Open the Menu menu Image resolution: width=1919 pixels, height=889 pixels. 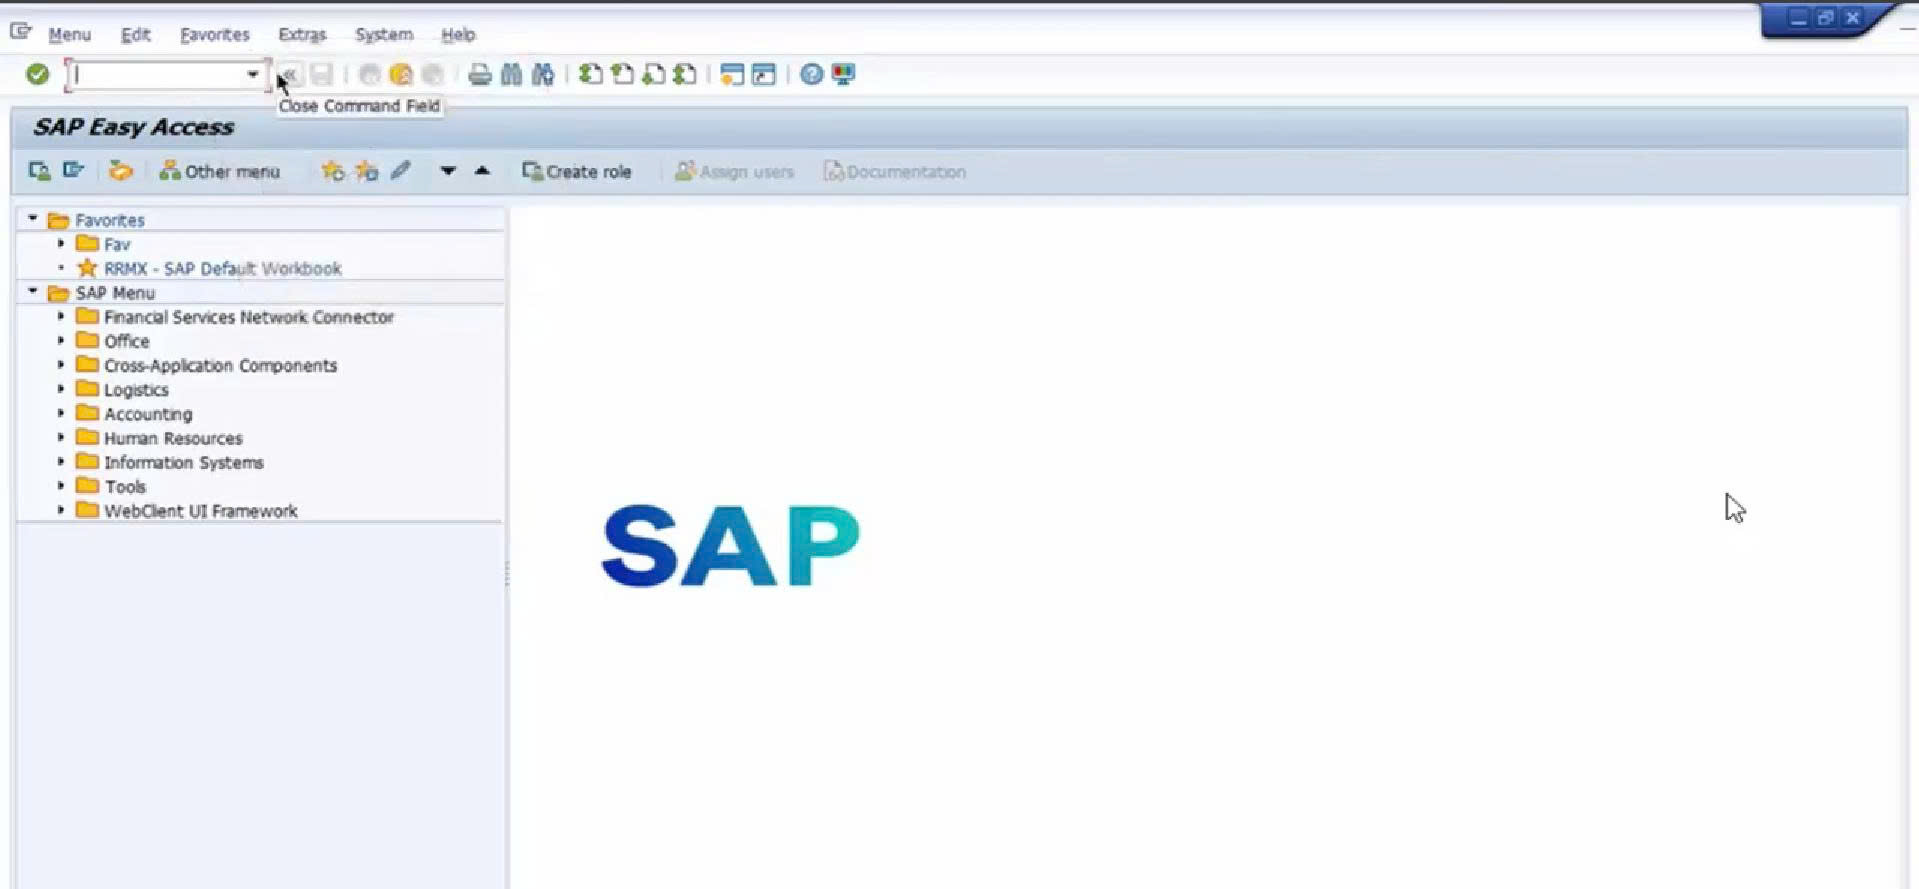coord(69,34)
